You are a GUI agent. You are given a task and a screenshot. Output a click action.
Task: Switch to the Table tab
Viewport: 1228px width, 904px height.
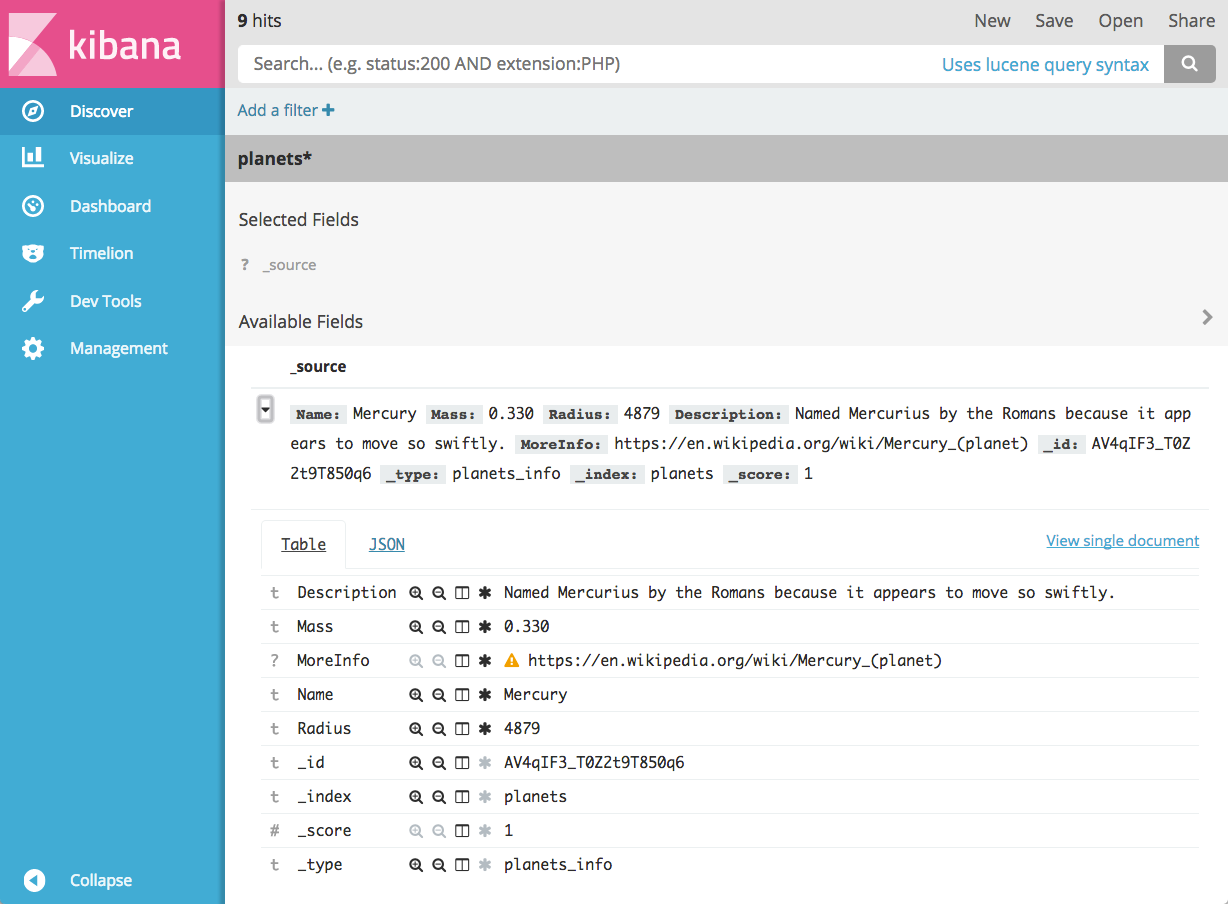coord(303,544)
